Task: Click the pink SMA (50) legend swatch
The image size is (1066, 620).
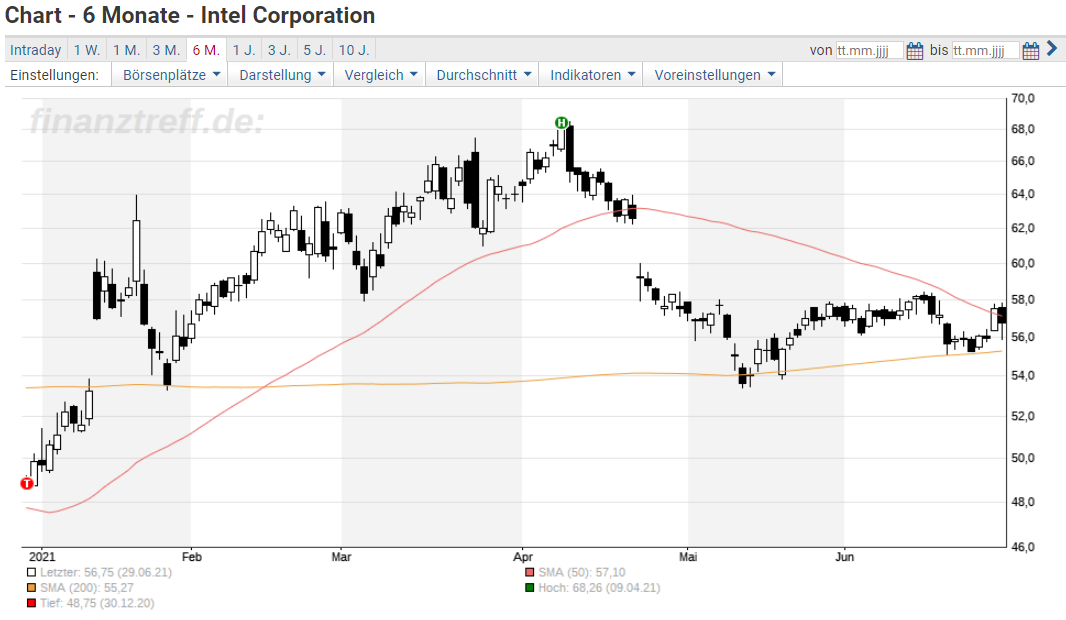Action: pyautogui.click(x=530, y=572)
